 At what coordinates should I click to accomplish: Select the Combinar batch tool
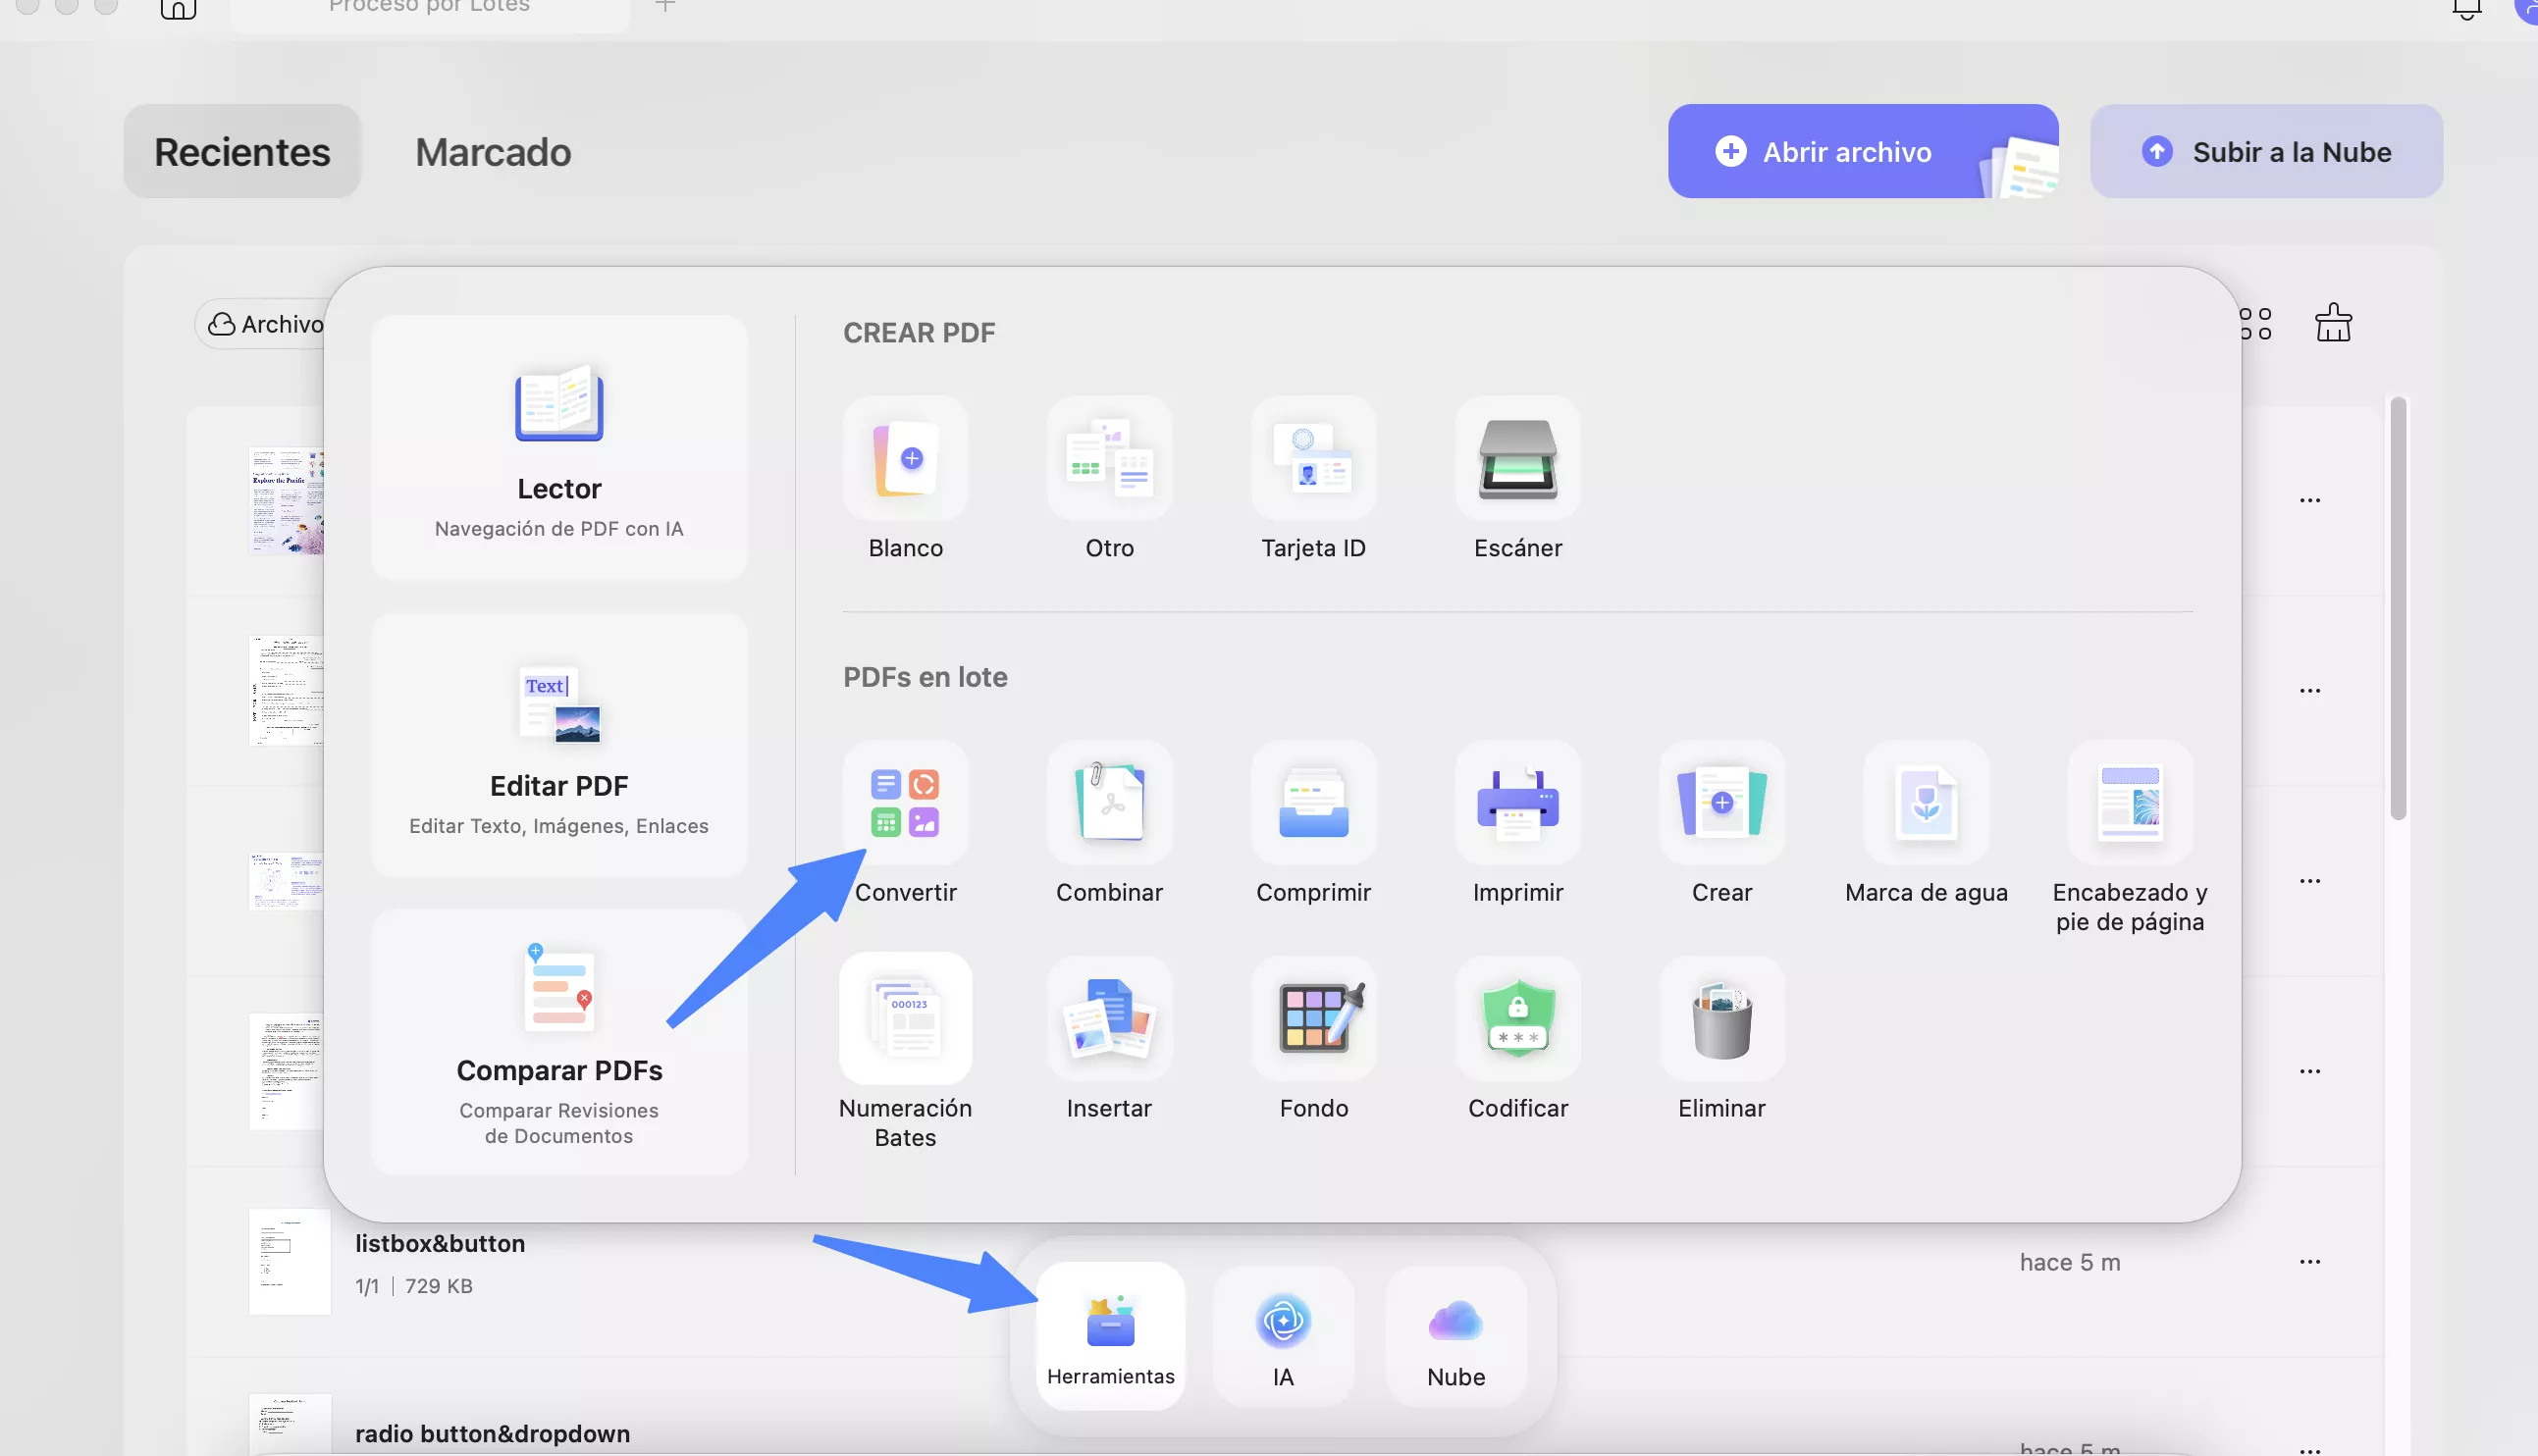click(x=1109, y=805)
